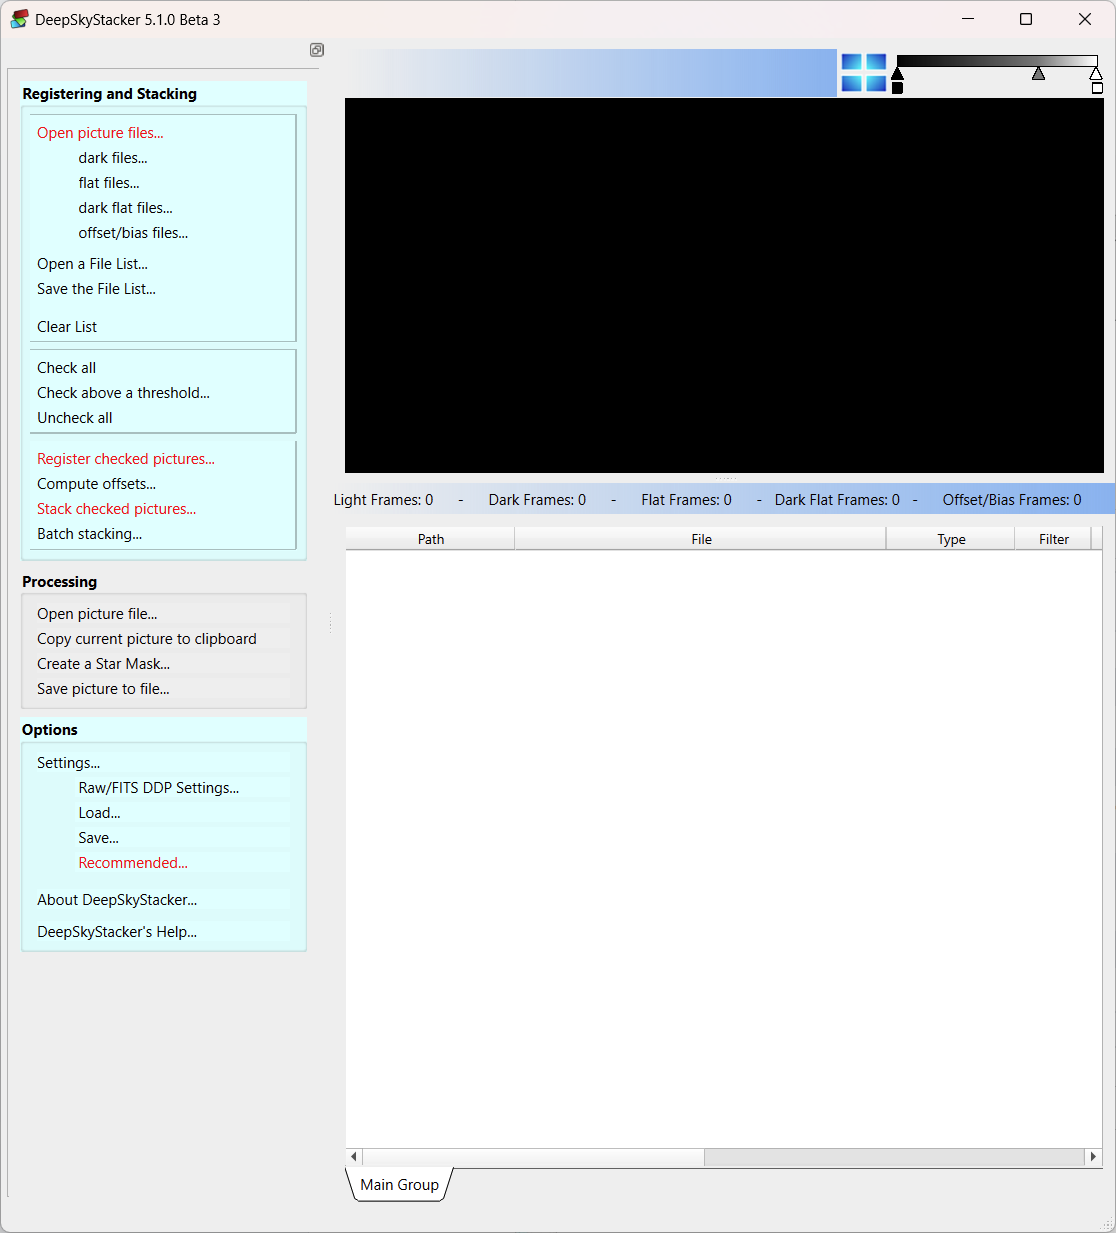Image resolution: width=1116 pixels, height=1233 pixels.
Task: Sort list by File column header
Action: (x=701, y=539)
